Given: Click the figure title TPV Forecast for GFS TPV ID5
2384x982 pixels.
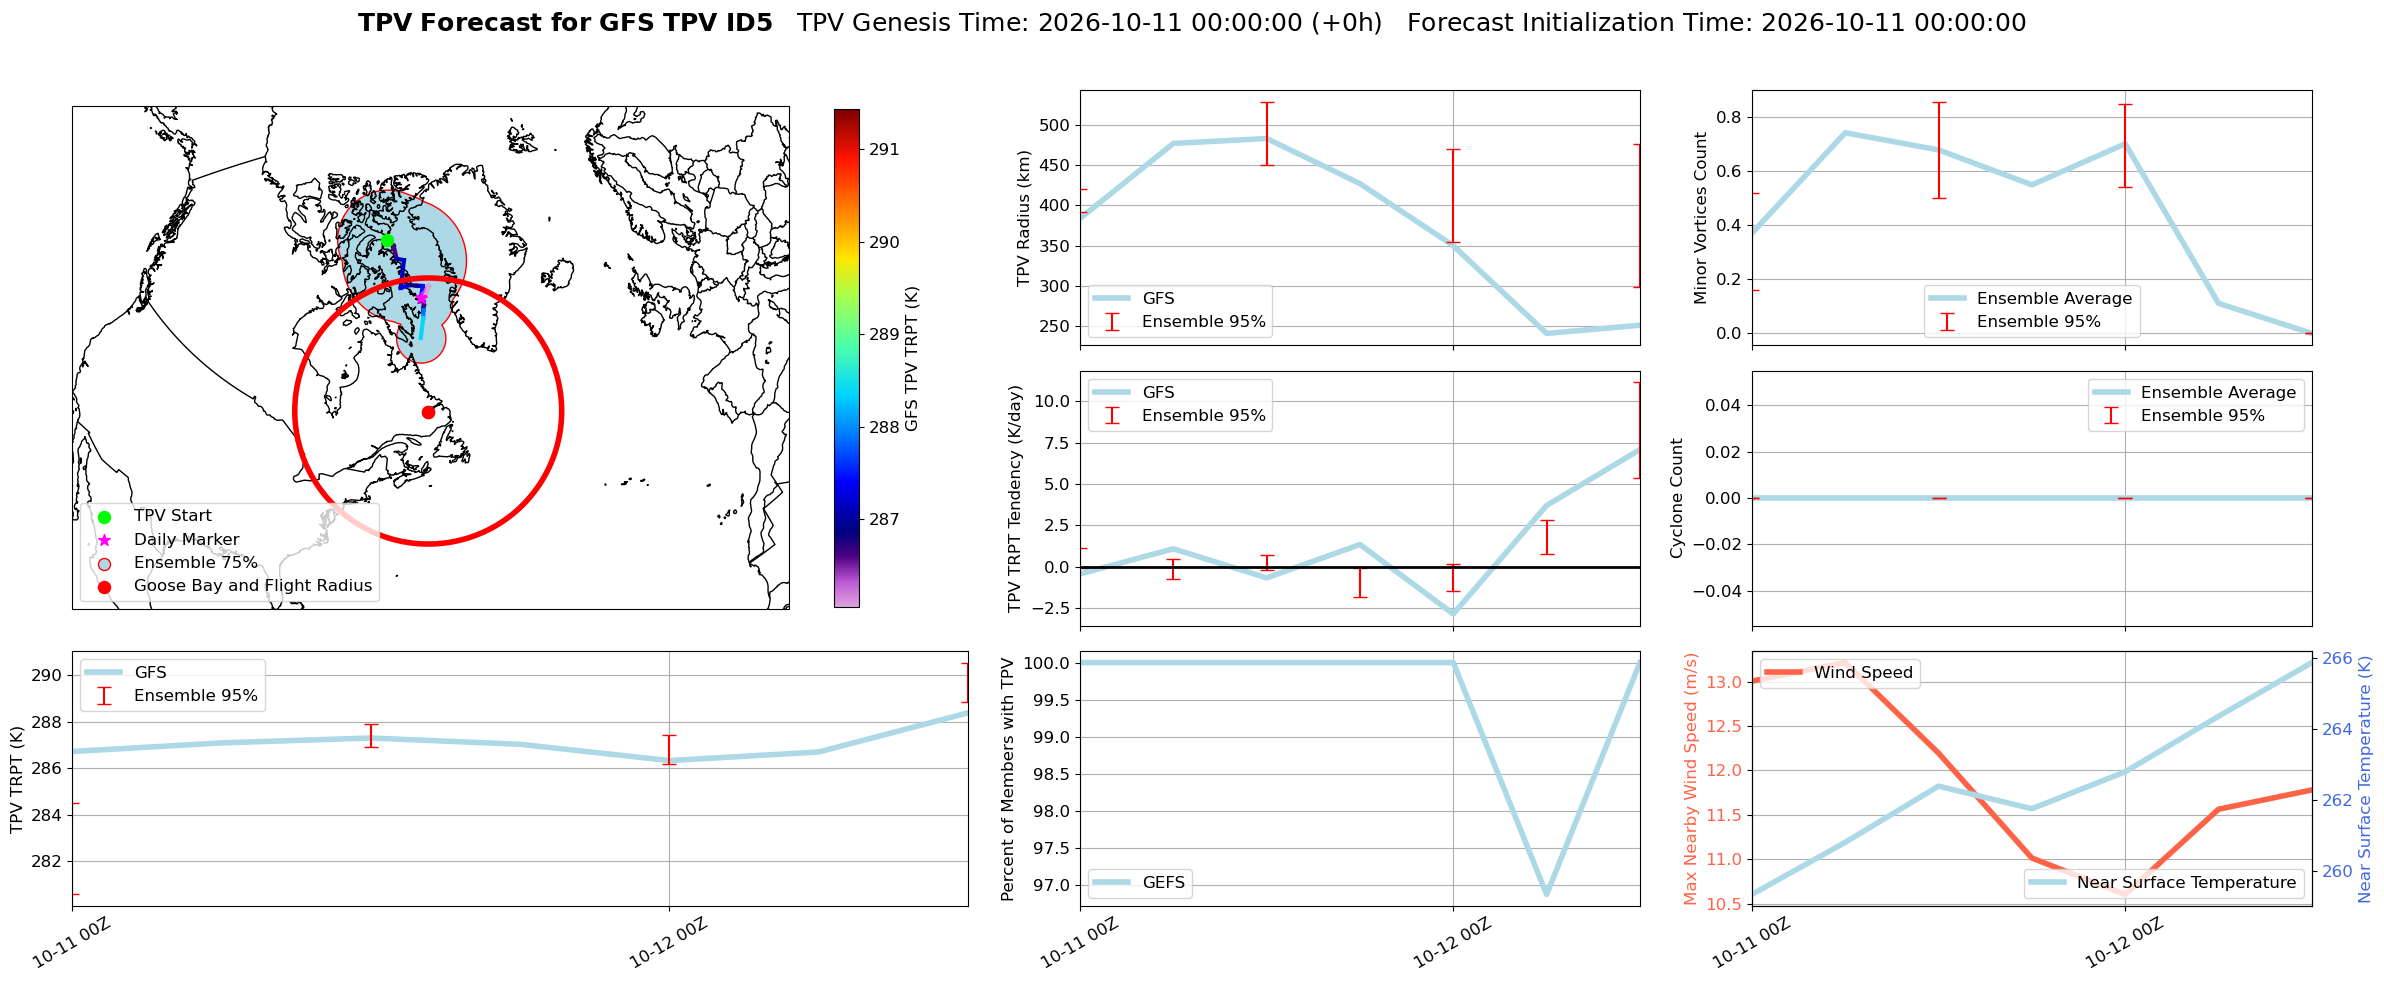Looking at the screenshot, I should (565, 23).
